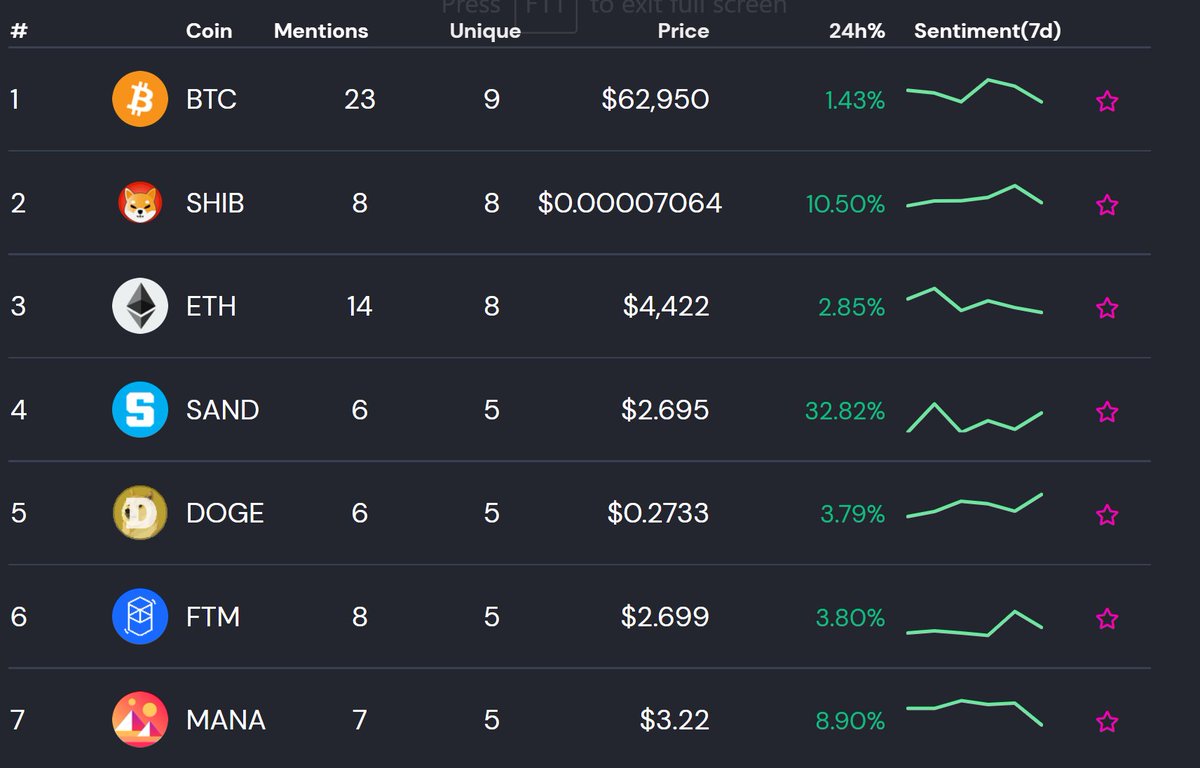Screen dimensions: 1200x768
Task: Star the SHIB row
Action: pyautogui.click(x=1106, y=205)
